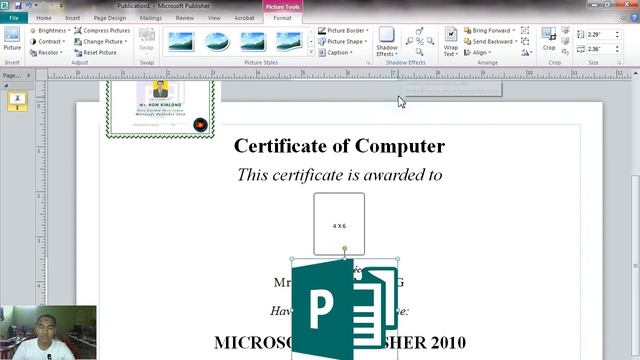This screenshot has width=640, height=360.
Task: Open the Rotate icon dropdown
Action: click(x=527, y=53)
